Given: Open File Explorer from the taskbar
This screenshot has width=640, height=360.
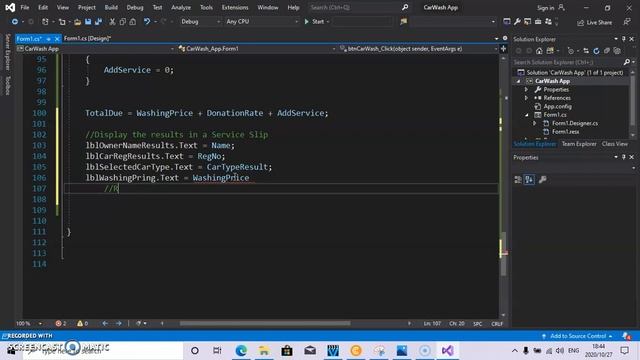Looking at the screenshot, I should click(264, 351).
